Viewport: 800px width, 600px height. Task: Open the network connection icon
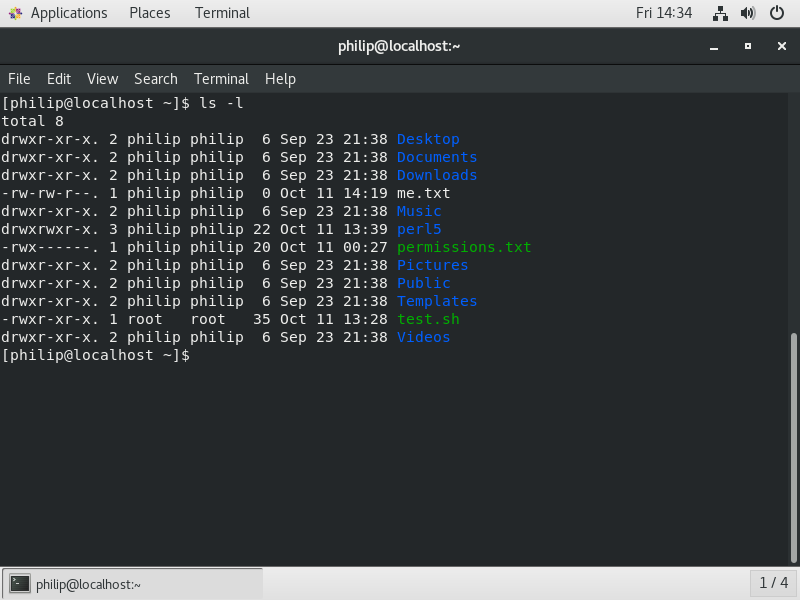(720, 13)
